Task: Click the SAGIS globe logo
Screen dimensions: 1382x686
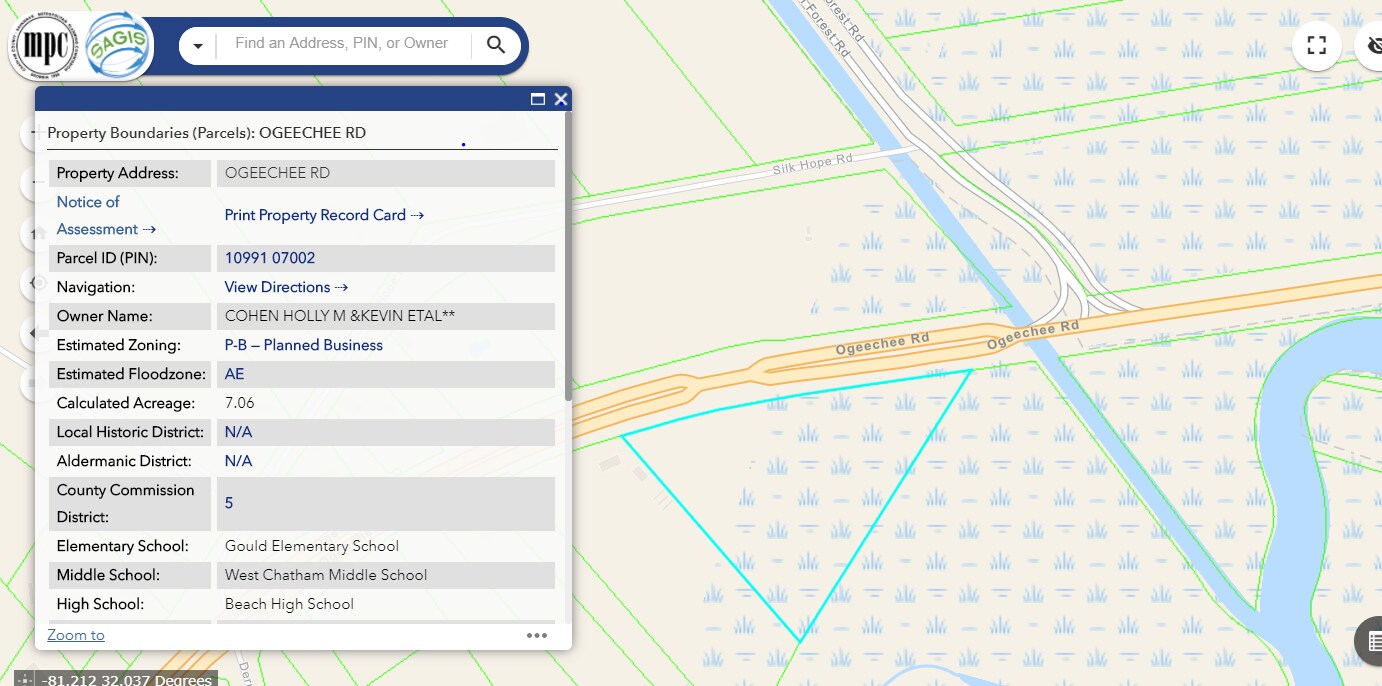Action: click(x=117, y=46)
